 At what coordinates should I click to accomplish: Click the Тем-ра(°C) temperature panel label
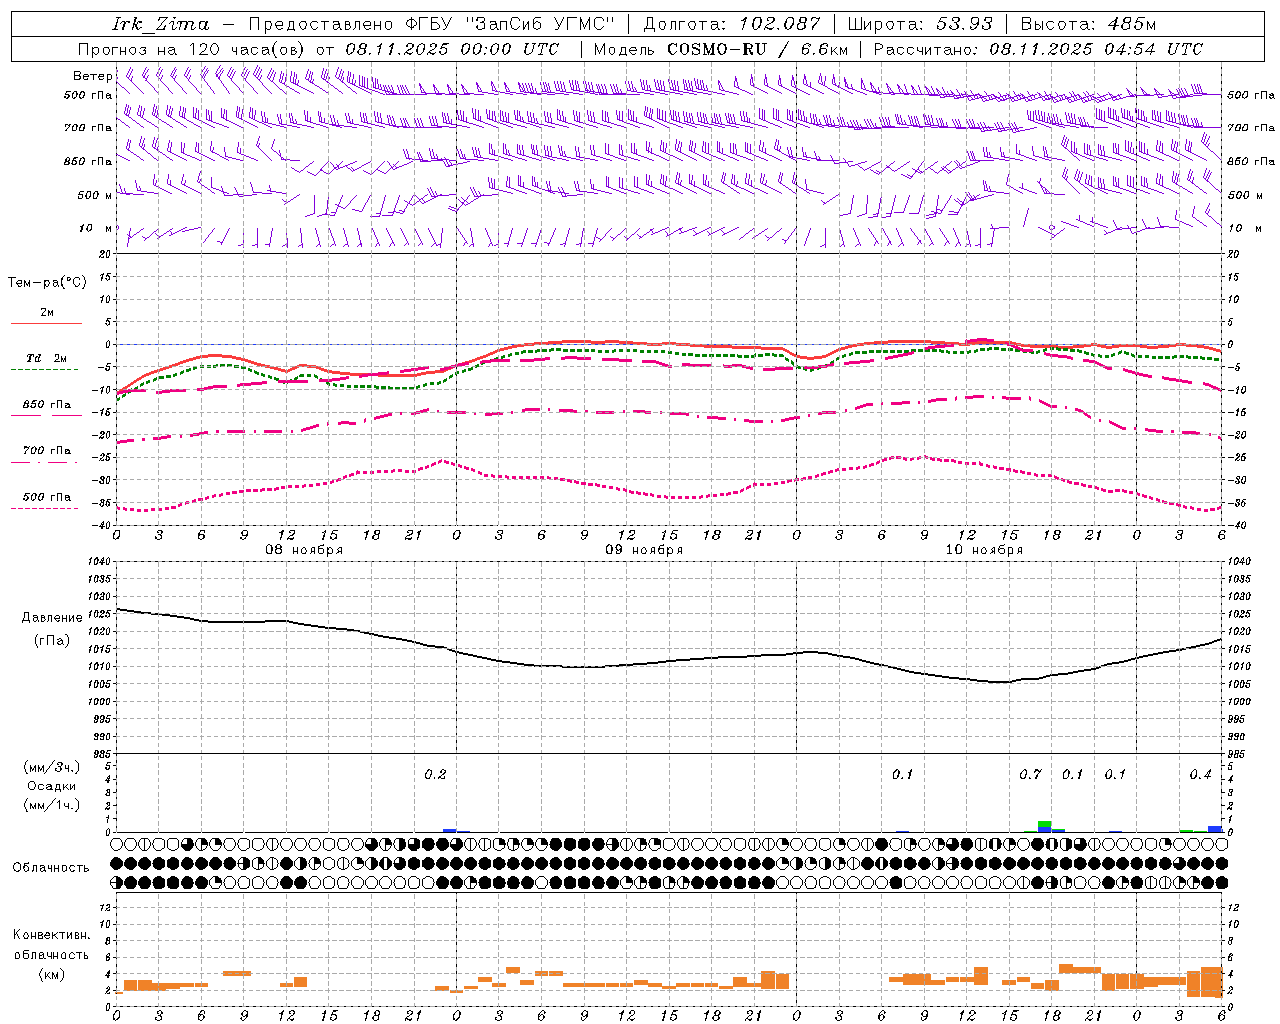point(47,283)
